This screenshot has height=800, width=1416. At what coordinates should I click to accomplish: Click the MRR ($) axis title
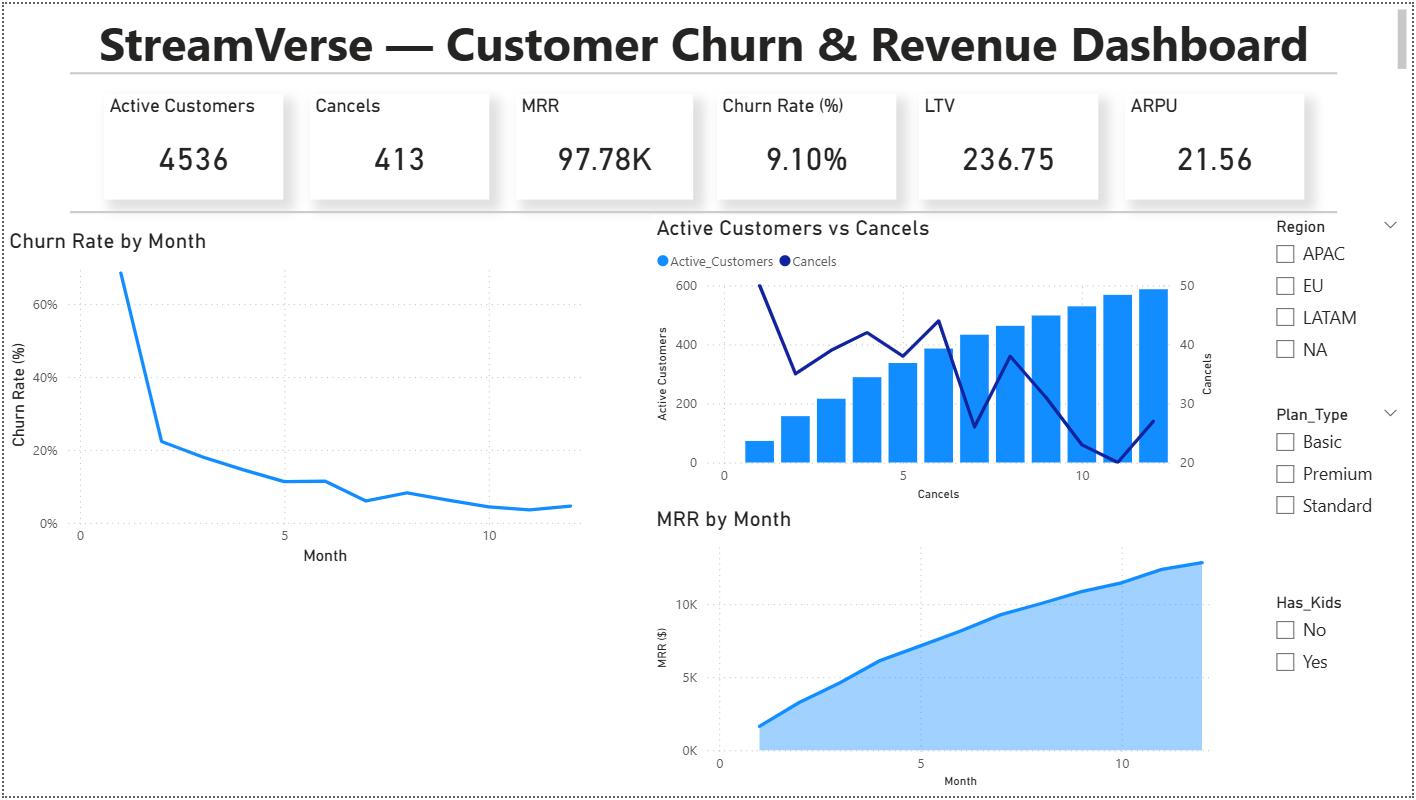[x=661, y=650]
